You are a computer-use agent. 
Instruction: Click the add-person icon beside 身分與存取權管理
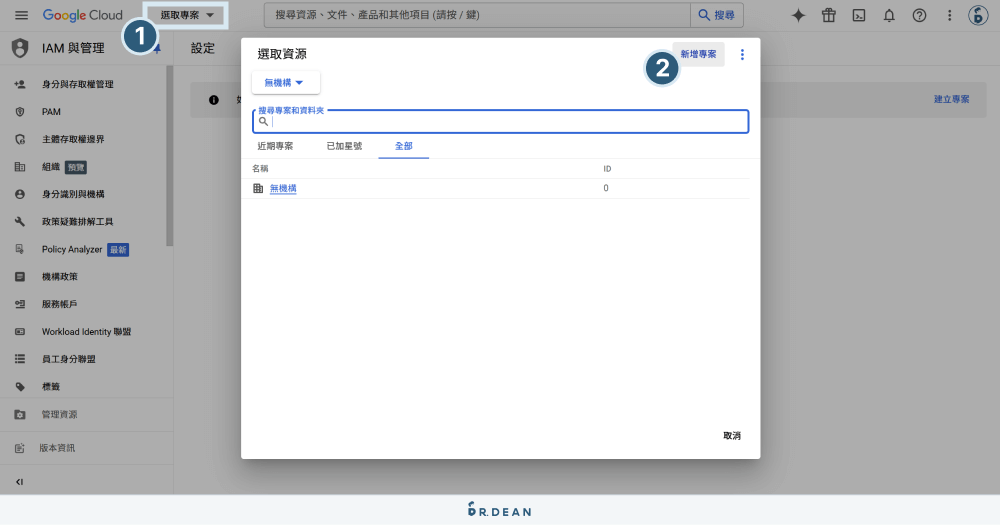tap(20, 84)
